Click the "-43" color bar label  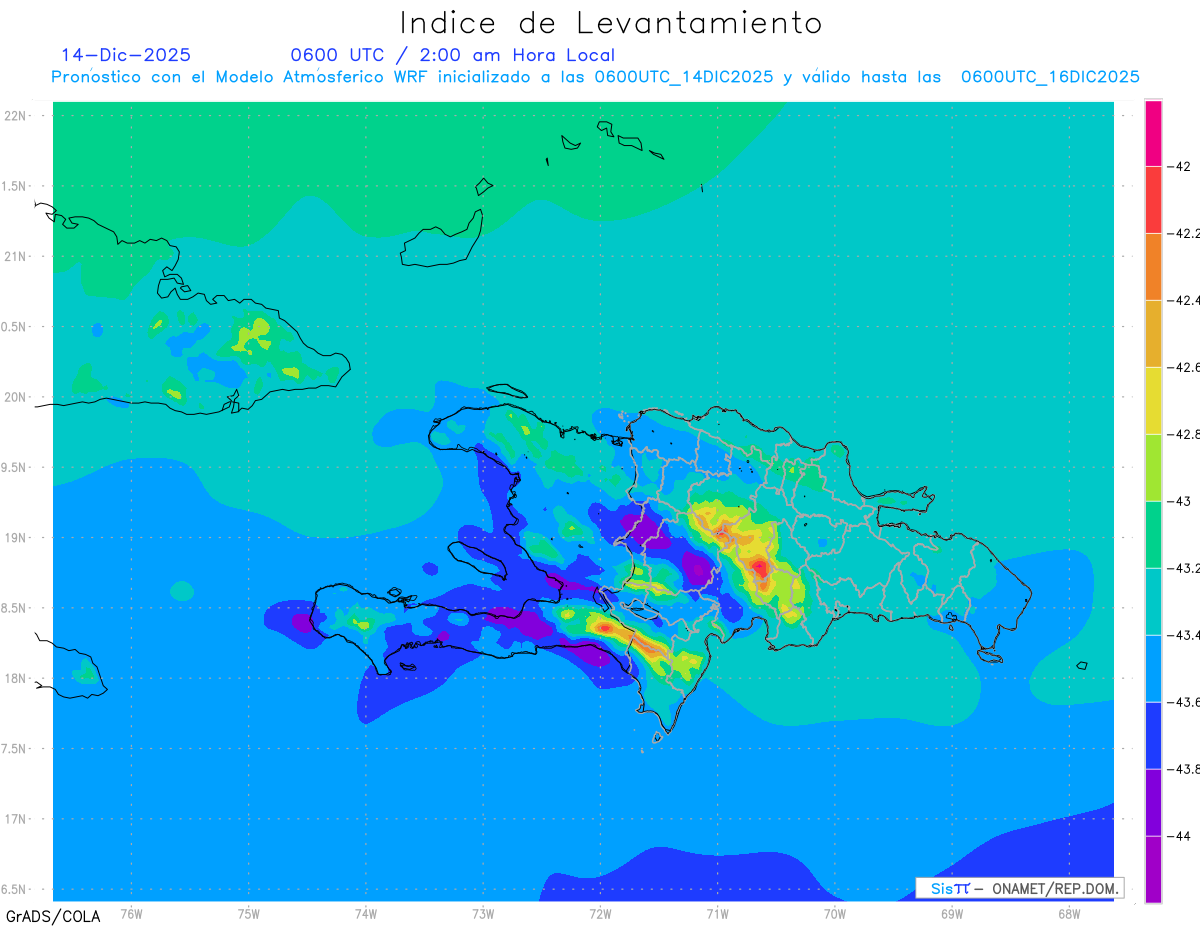pos(1180,501)
